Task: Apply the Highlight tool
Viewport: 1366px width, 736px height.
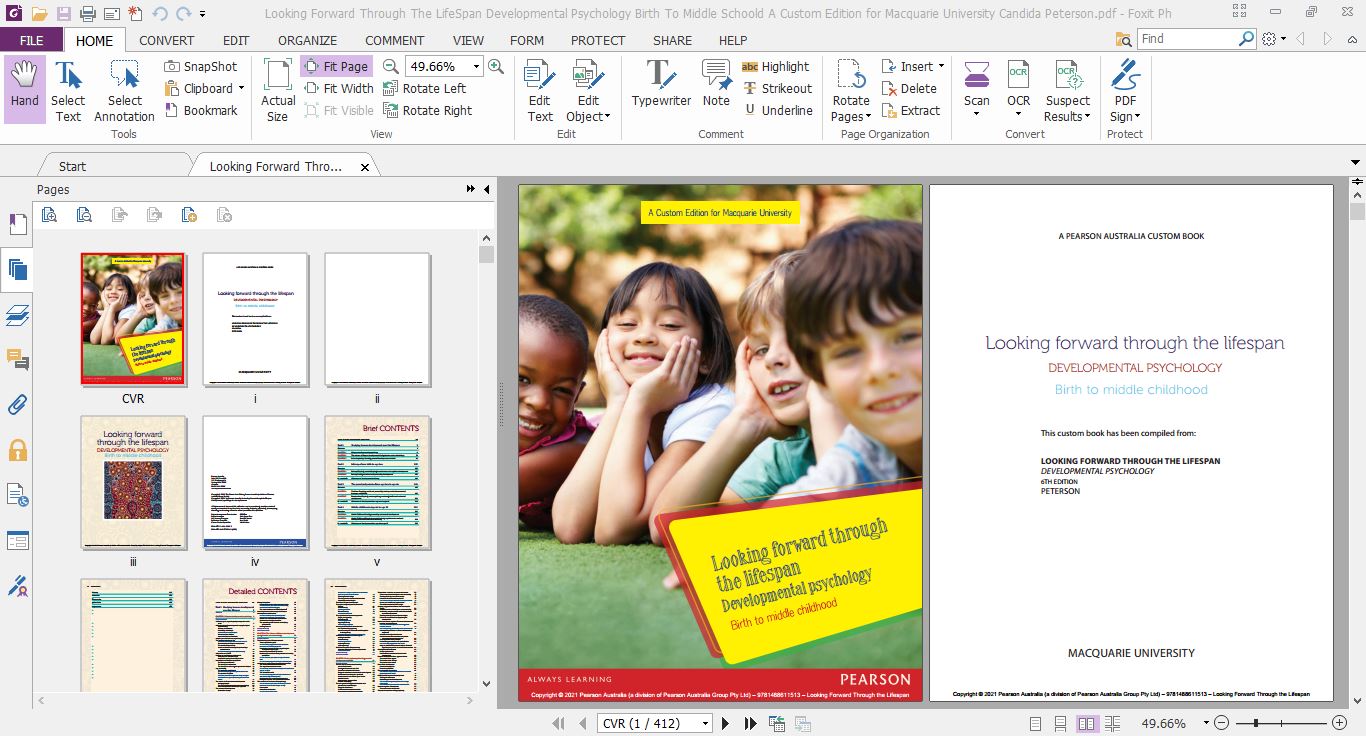Action: tap(776, 66)
